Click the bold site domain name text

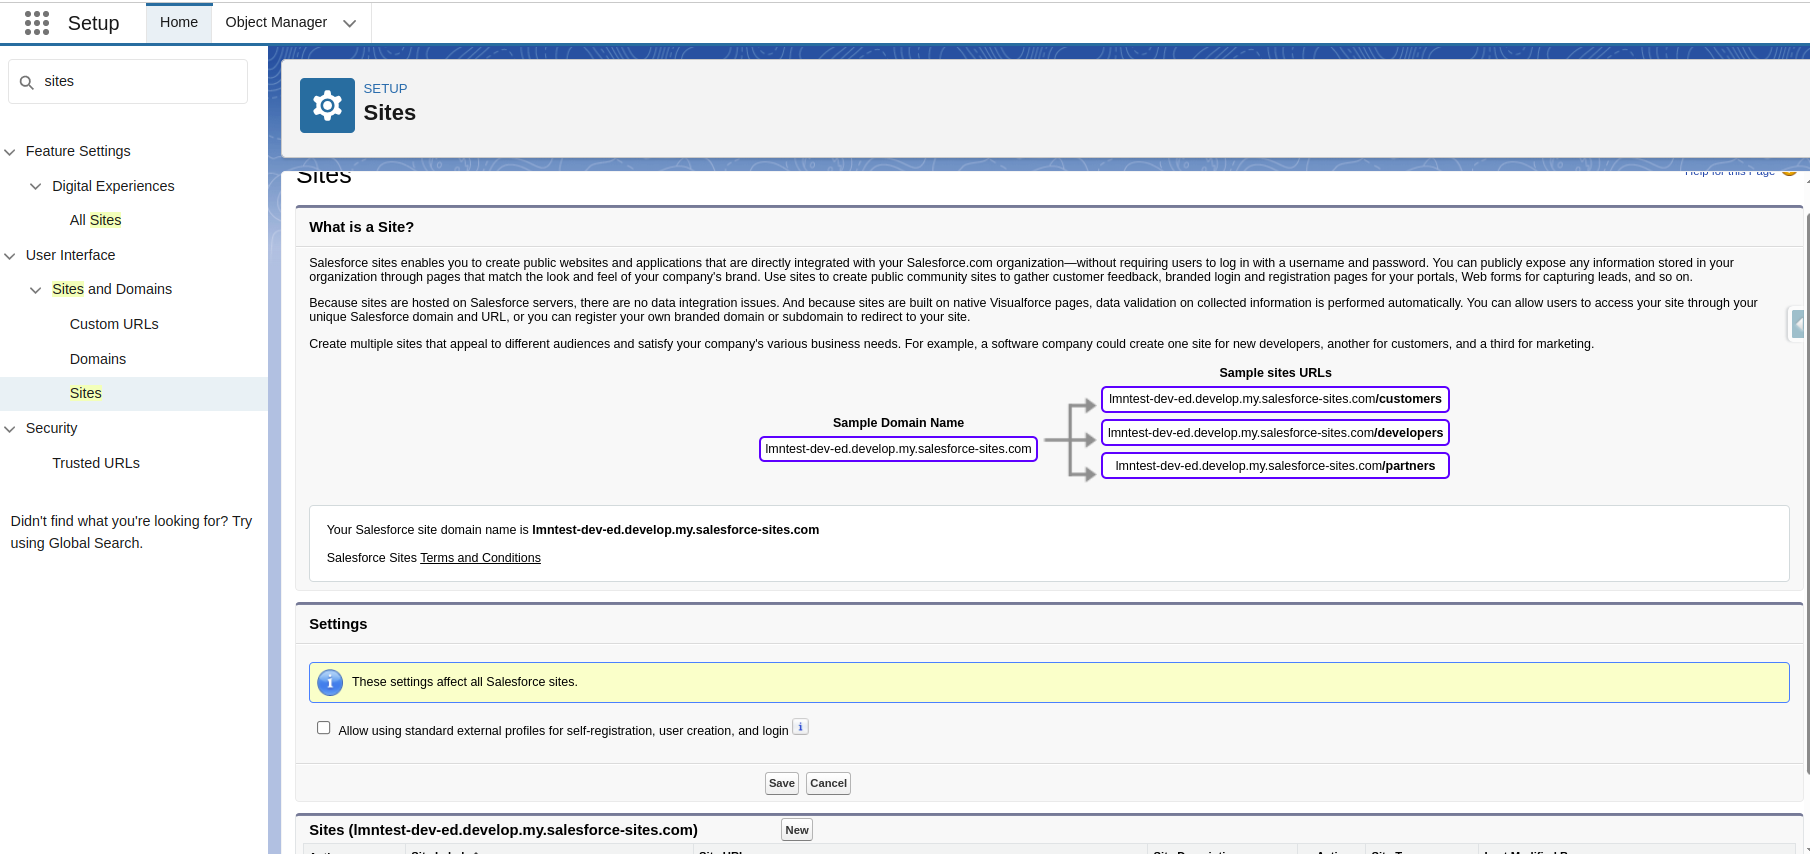(675, 530)
